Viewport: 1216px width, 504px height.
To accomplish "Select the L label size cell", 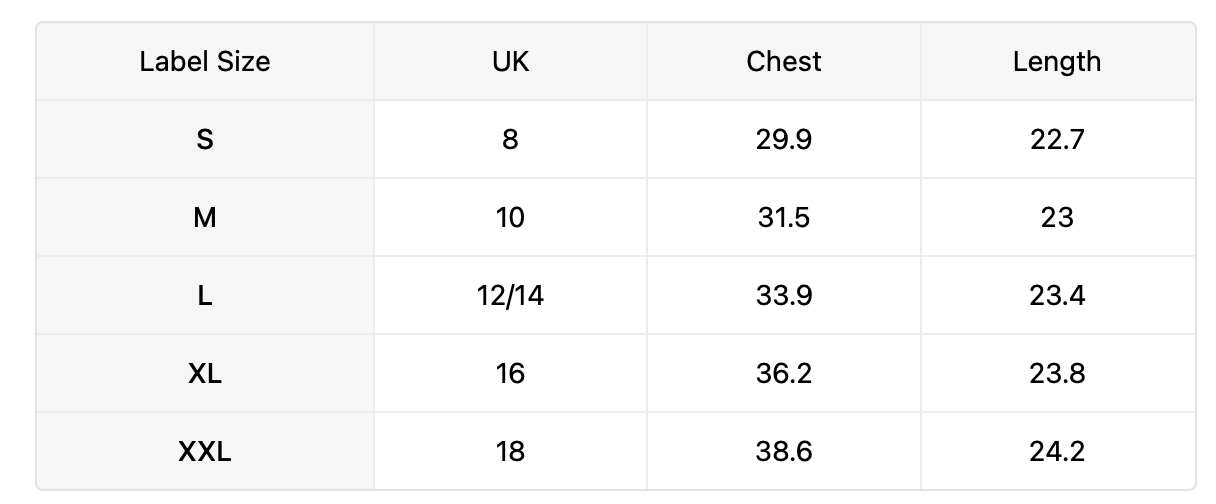I will coord(205,295).
